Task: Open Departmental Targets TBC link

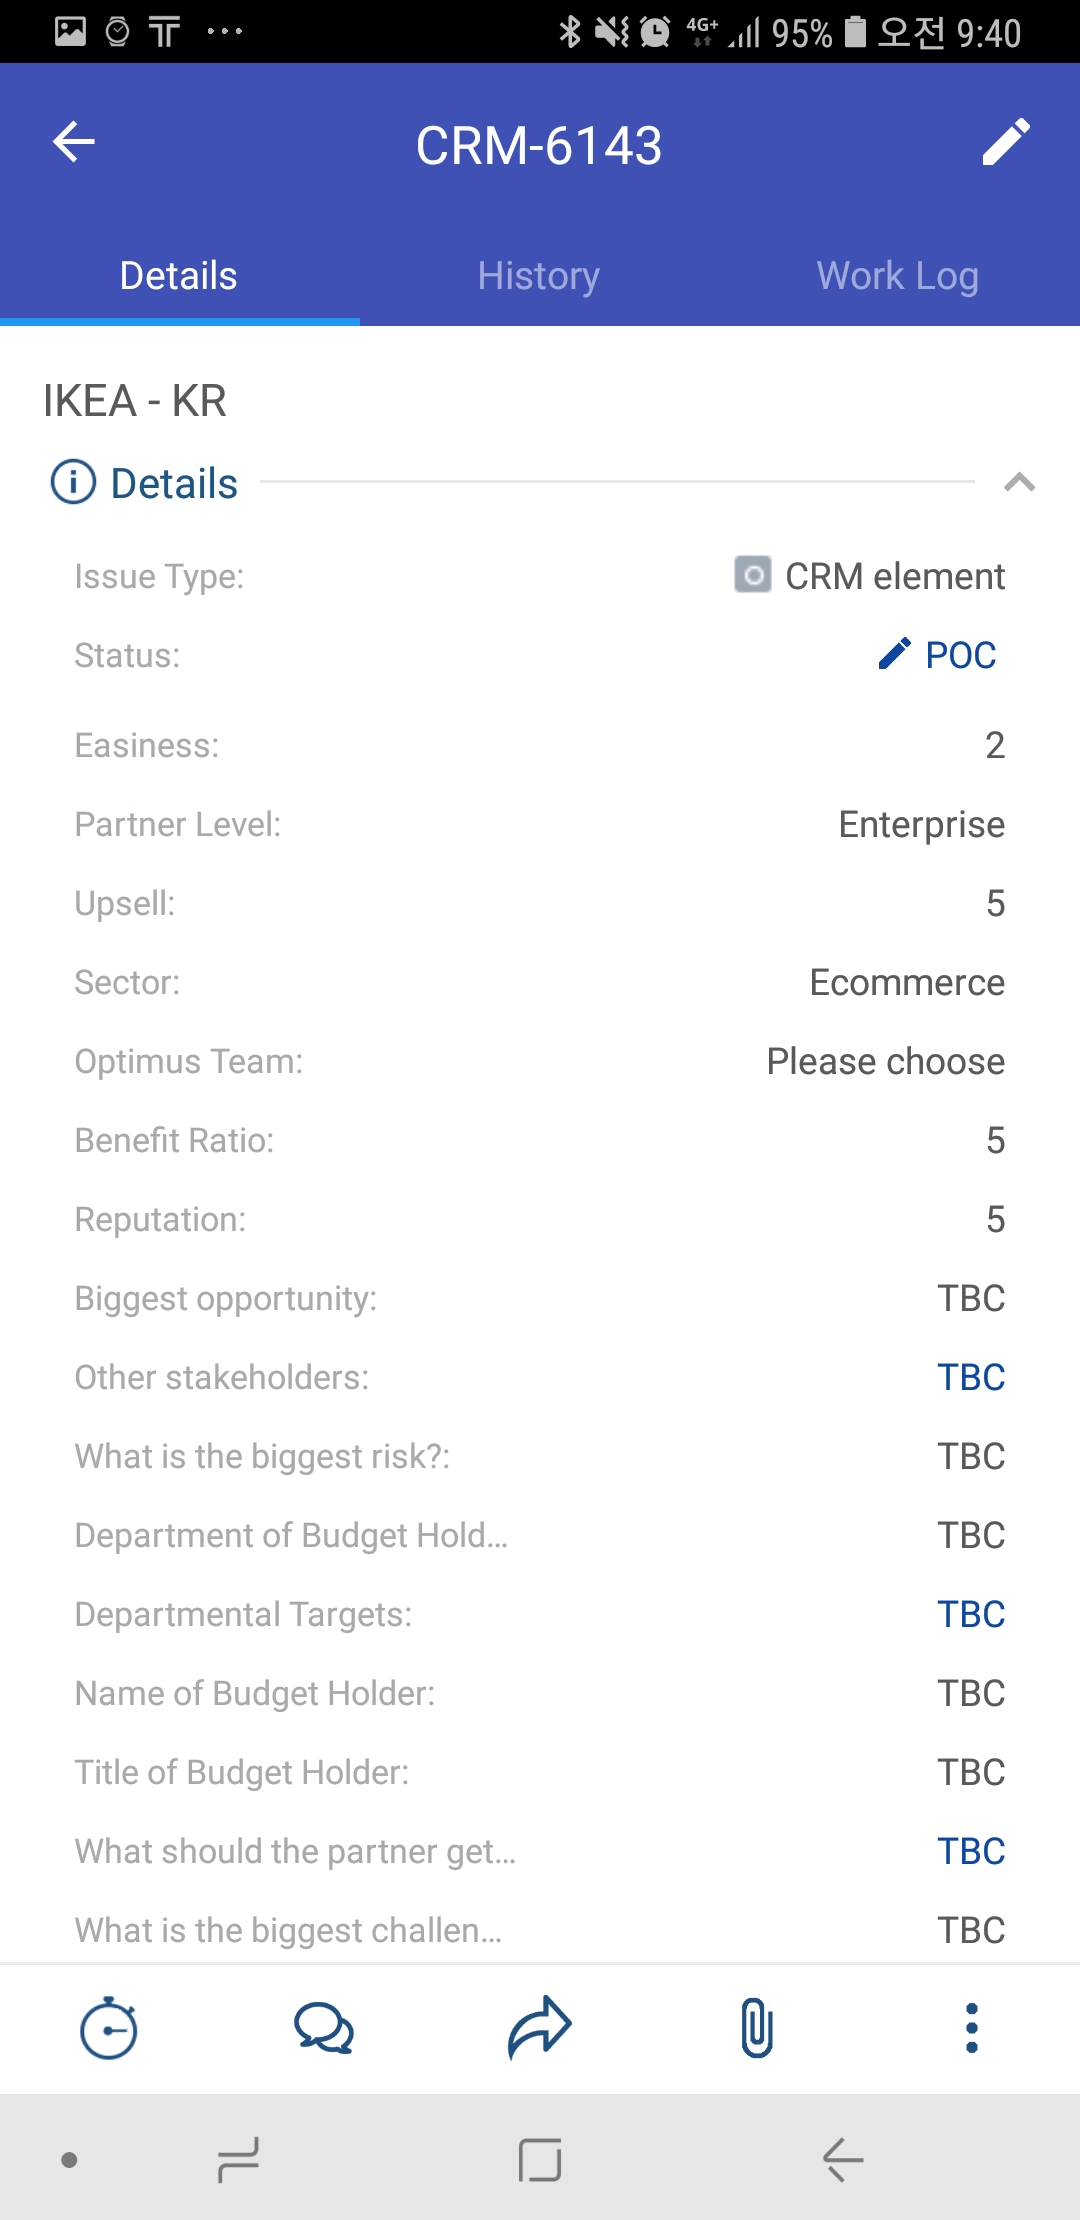Action: pyautogui.click(x=970, y=1614)
